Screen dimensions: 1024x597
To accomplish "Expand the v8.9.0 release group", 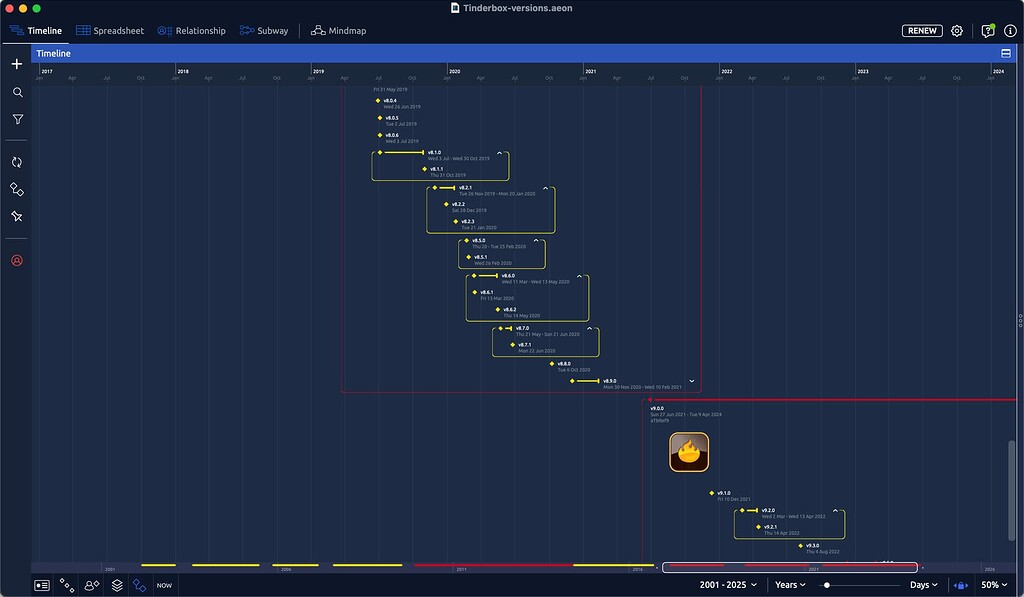I will (x=690, y=381).
